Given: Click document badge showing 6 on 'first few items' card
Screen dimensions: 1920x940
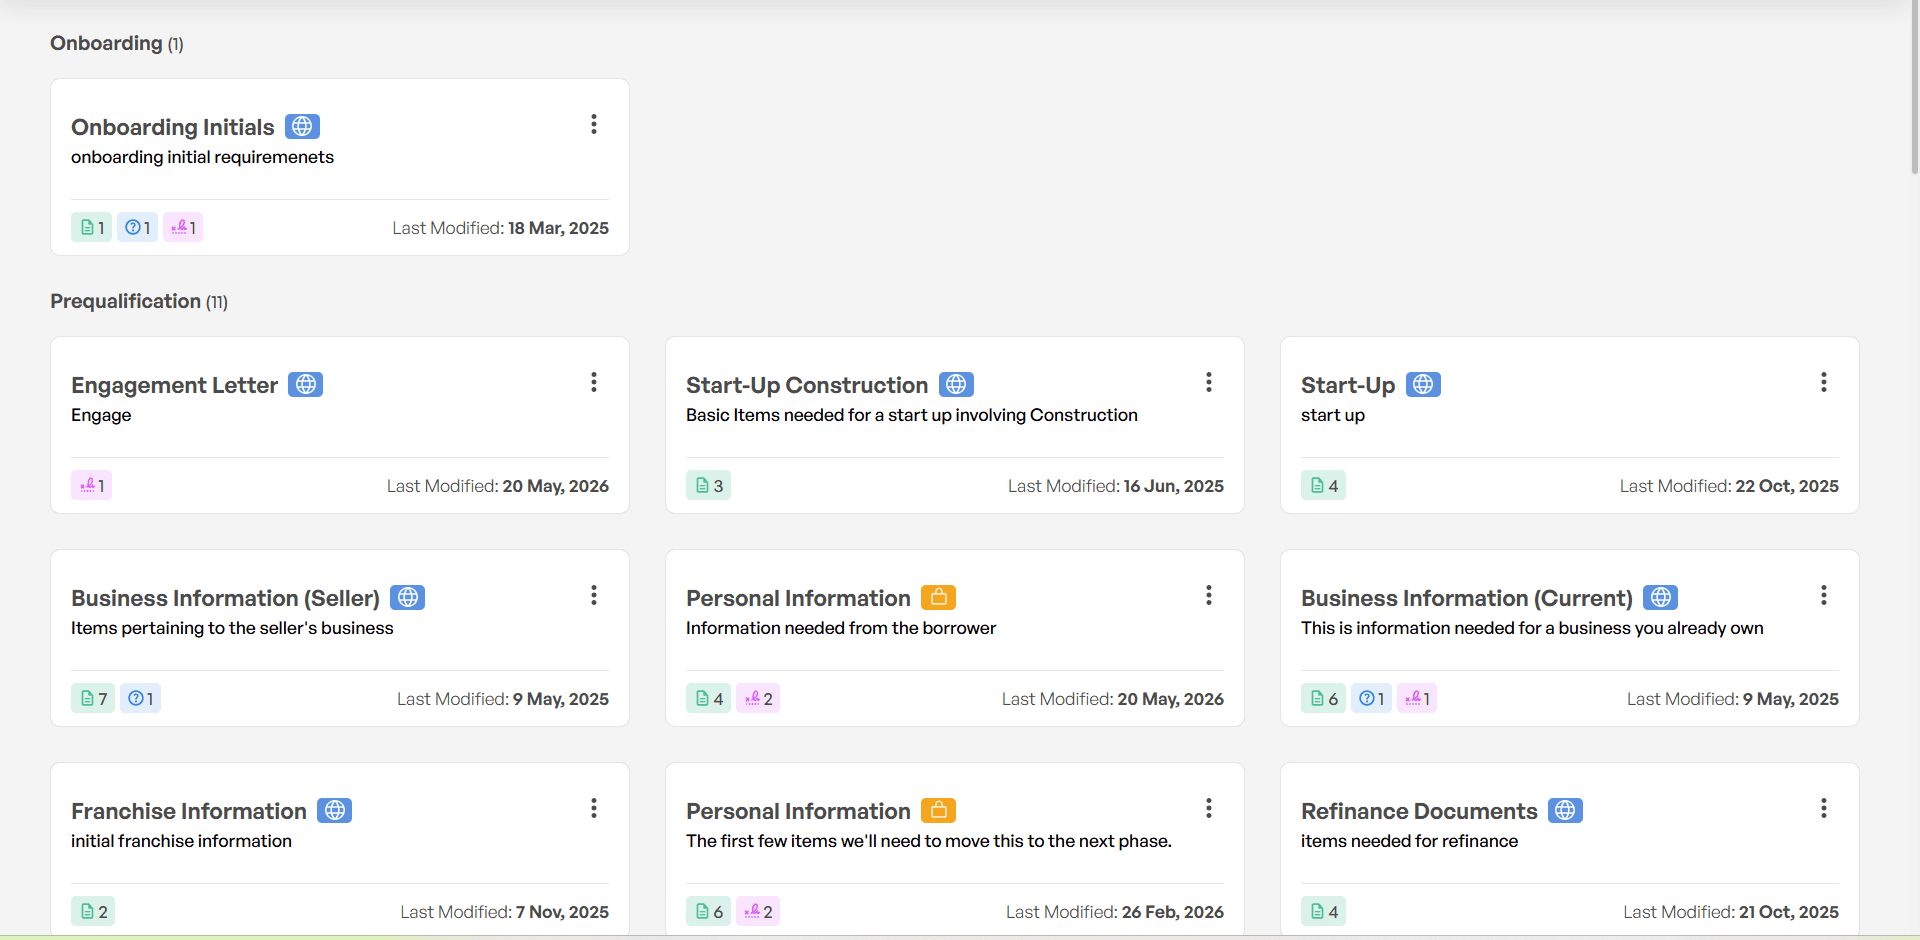Looking at the screenshot, I should point(708,911).
